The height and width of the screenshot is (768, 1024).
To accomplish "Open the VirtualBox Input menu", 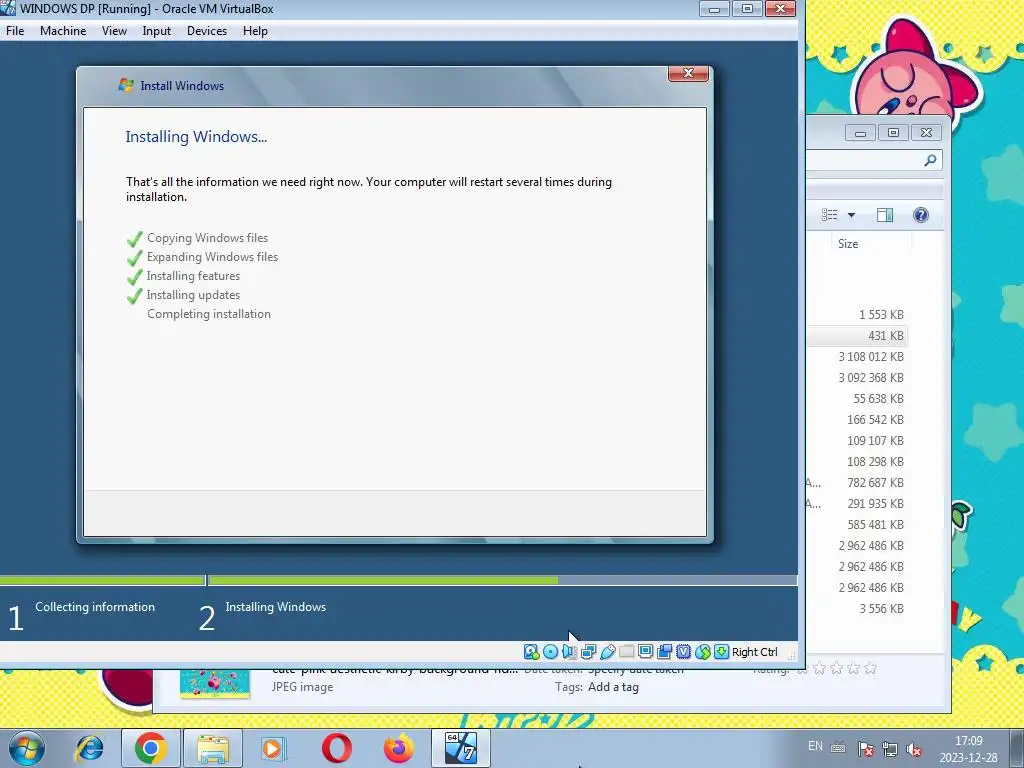I will tap(157, 31).
